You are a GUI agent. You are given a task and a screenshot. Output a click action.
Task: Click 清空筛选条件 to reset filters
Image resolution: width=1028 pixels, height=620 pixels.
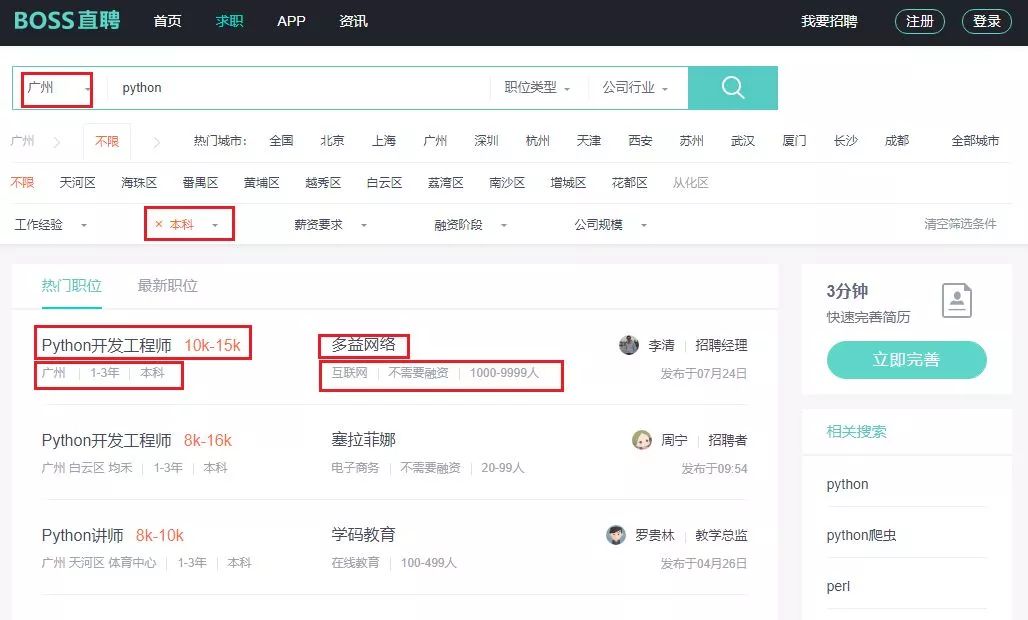click(960, 224)
